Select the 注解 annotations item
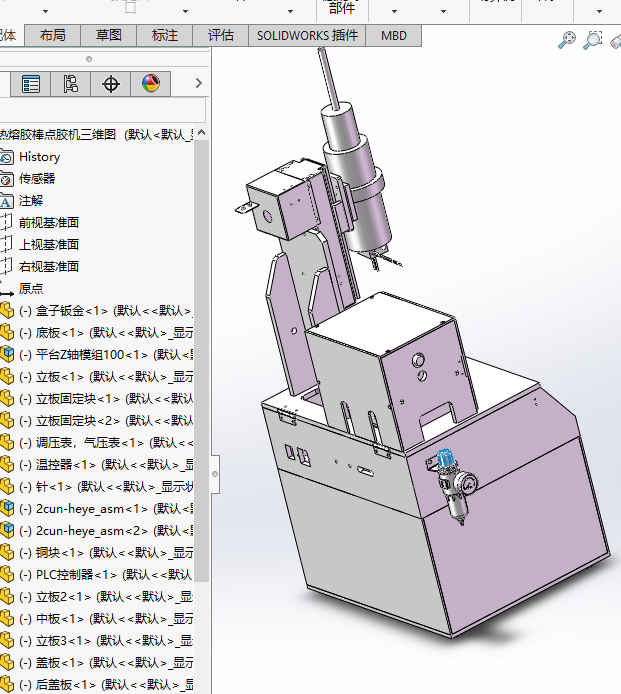Viewport: 621px width, 694px height. [31, 200]
